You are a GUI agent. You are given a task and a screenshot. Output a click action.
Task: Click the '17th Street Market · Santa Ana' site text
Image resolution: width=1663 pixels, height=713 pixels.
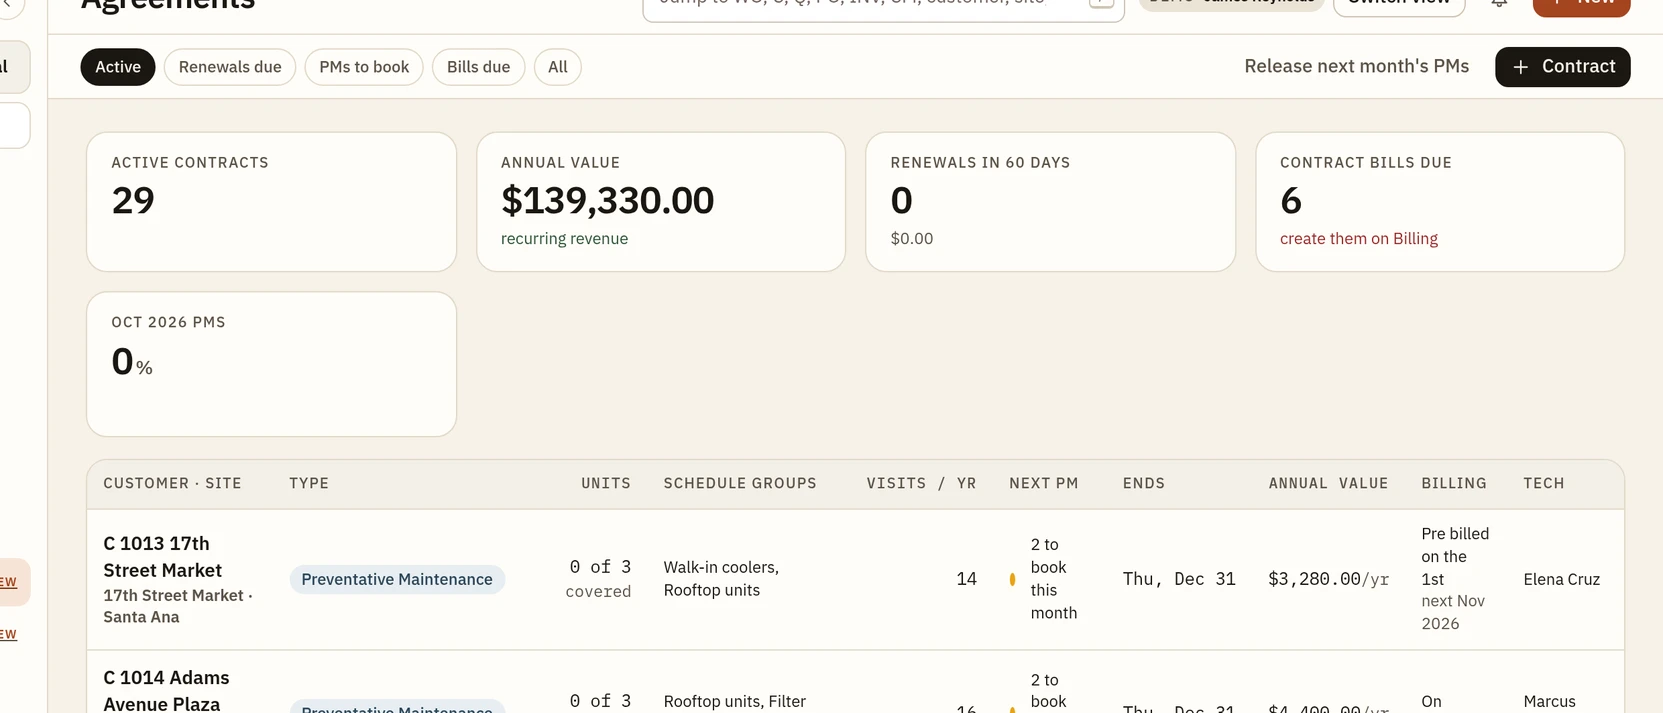click(178, 606)
